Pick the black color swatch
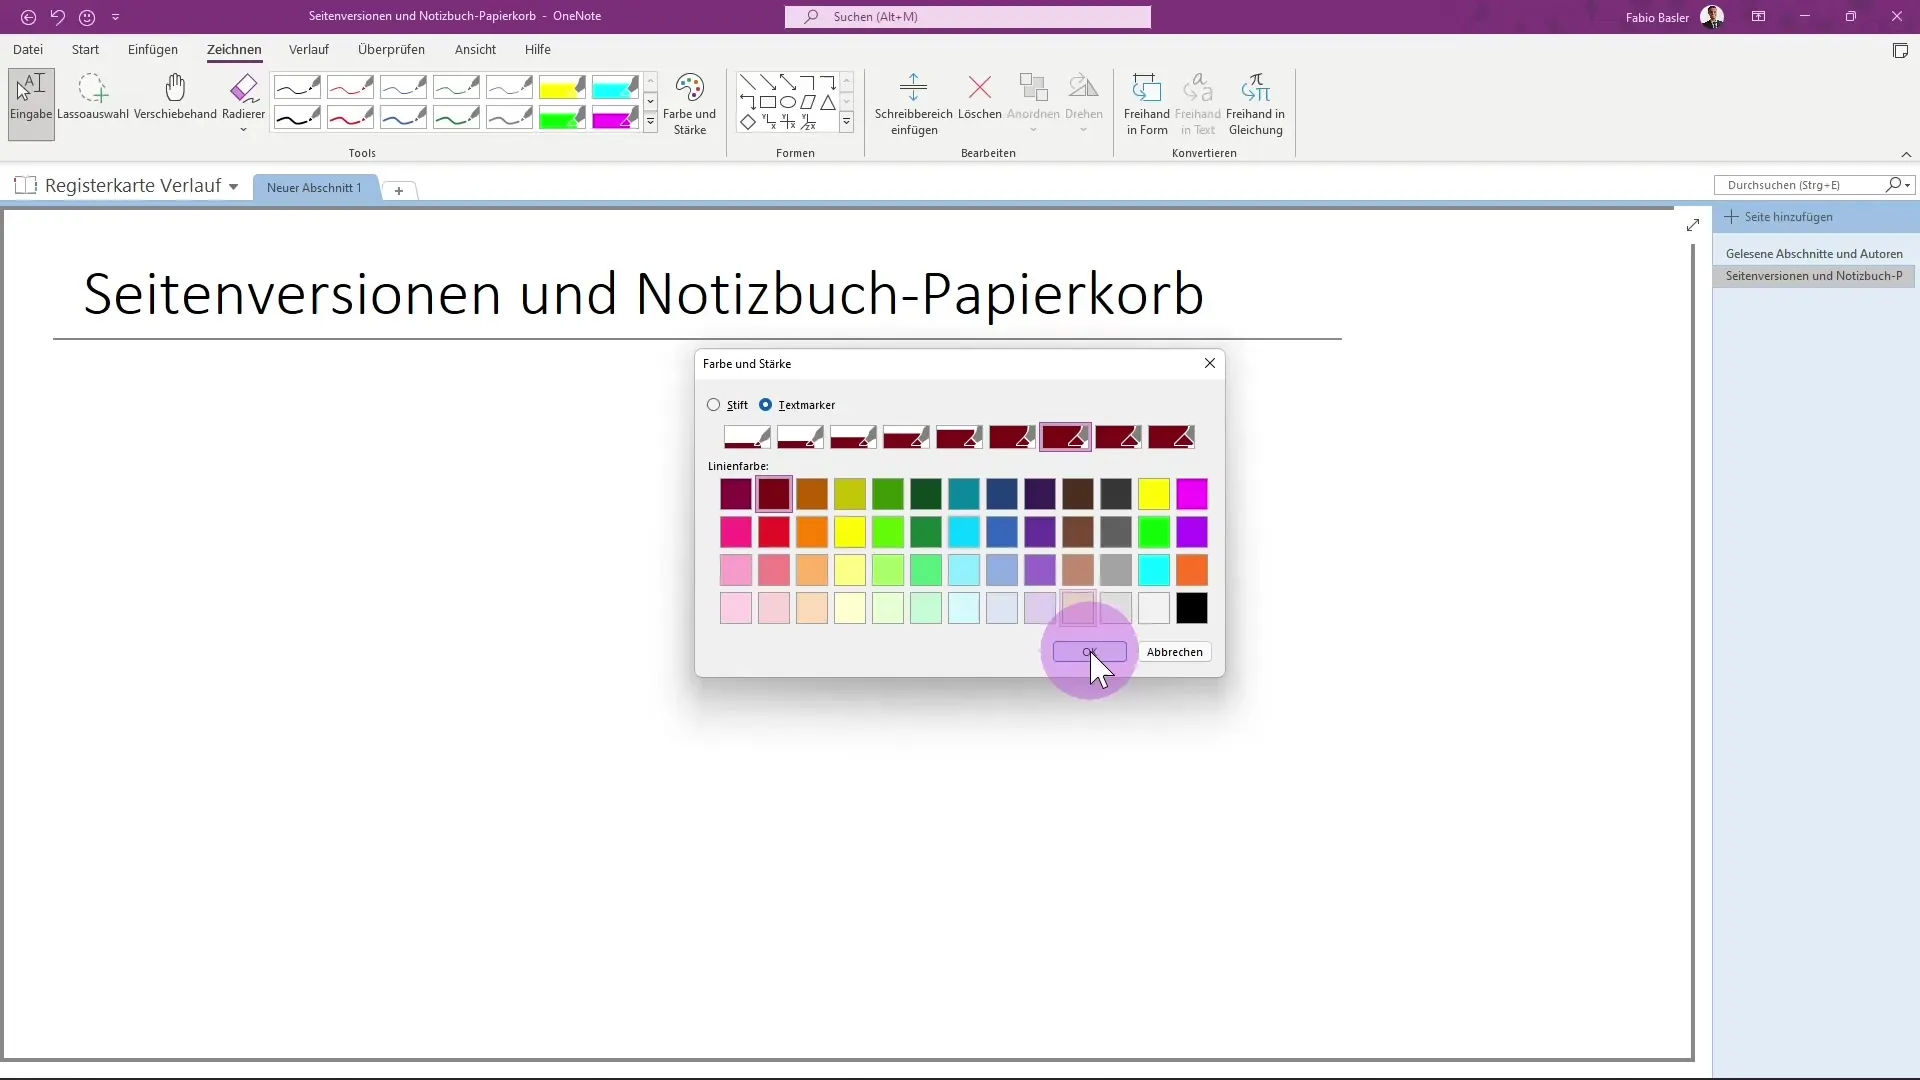The image size is (1920, 1080). (1191, 608)
